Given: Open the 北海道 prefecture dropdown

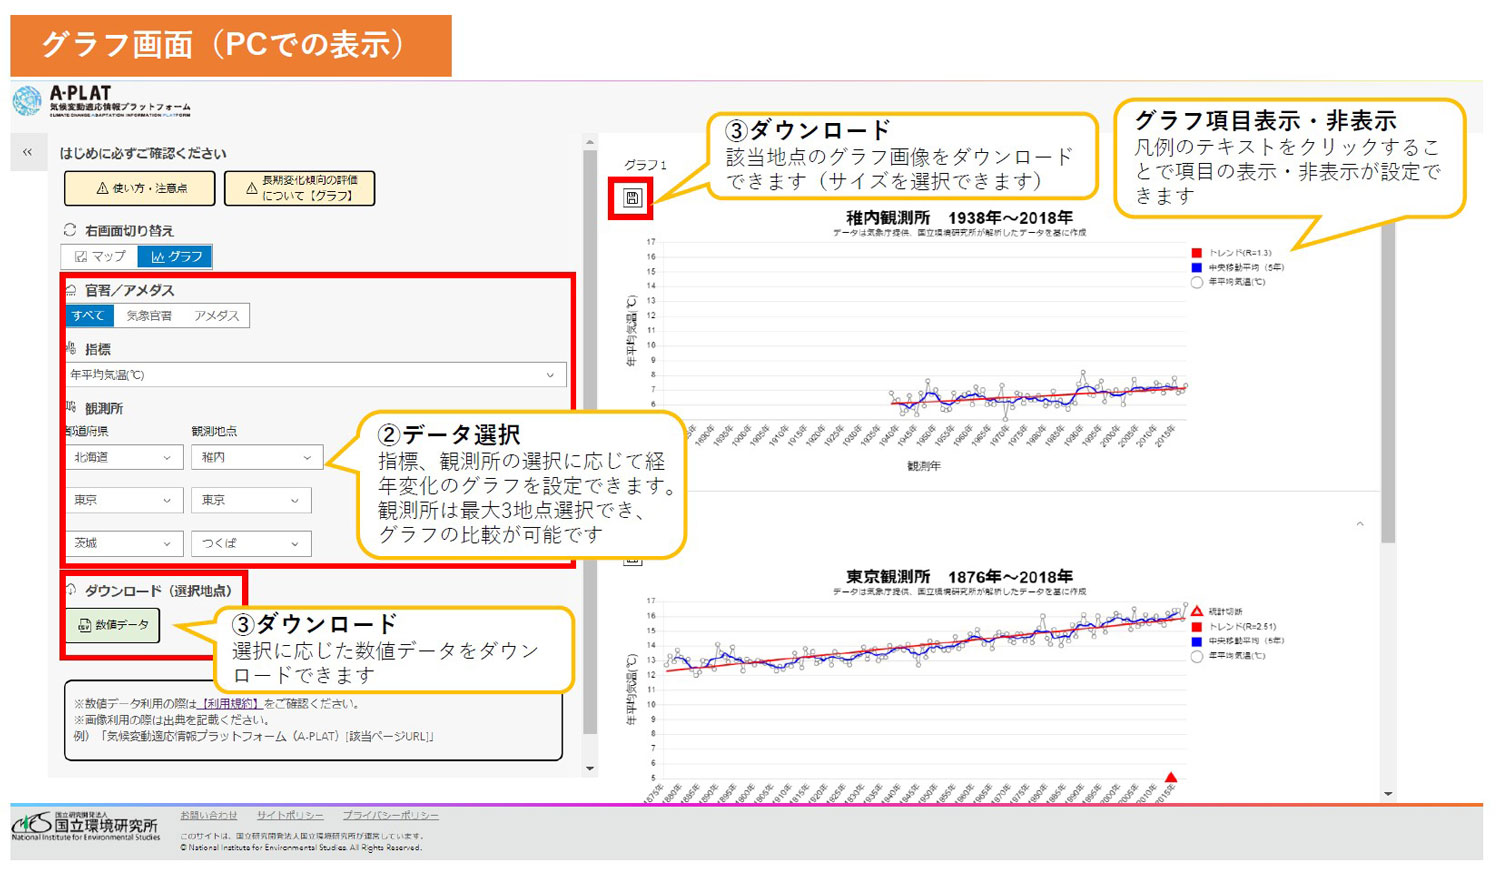Looking at the screenshot, I should click(x=122, y=457).
